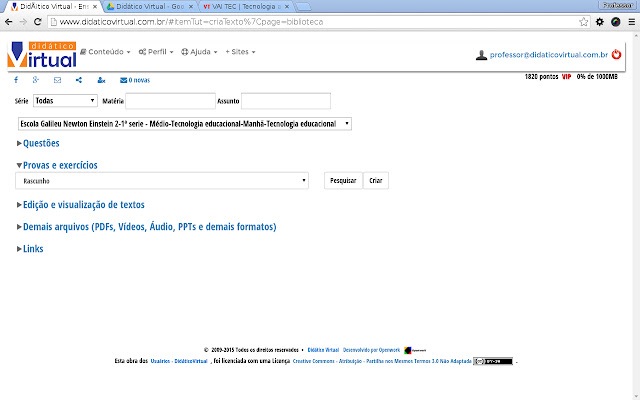This screenshot has width=640, height=400.
Task: Close the Google Drive Didático Virtual tab
Action: tap(191, 7)
